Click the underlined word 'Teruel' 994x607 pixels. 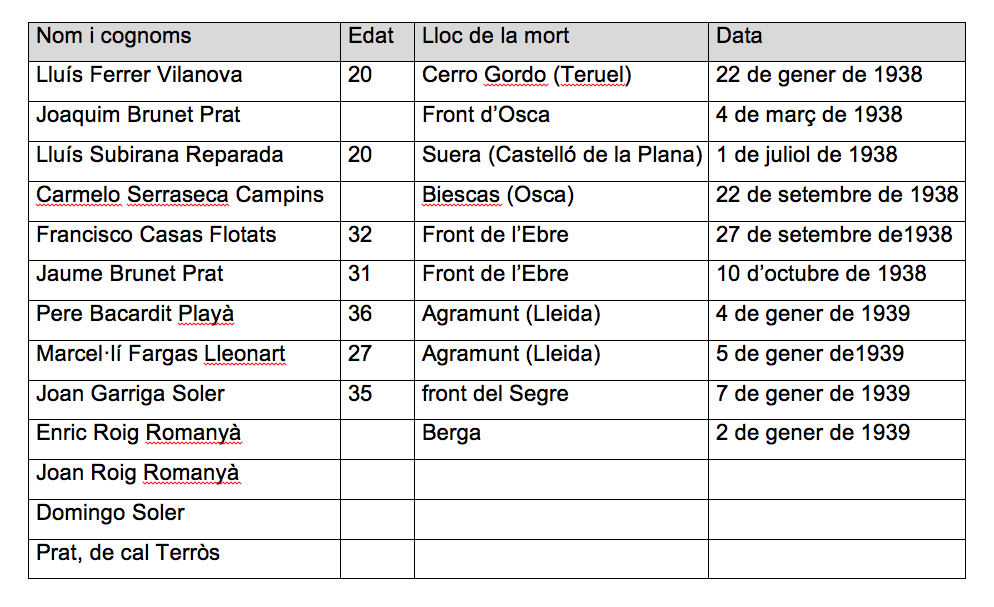coord(592,75)
